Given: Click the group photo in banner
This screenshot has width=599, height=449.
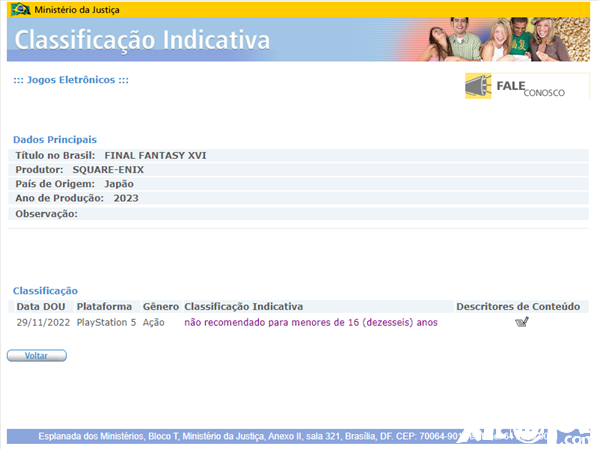Looking at the screenshot, I should [x=503, y=39].
